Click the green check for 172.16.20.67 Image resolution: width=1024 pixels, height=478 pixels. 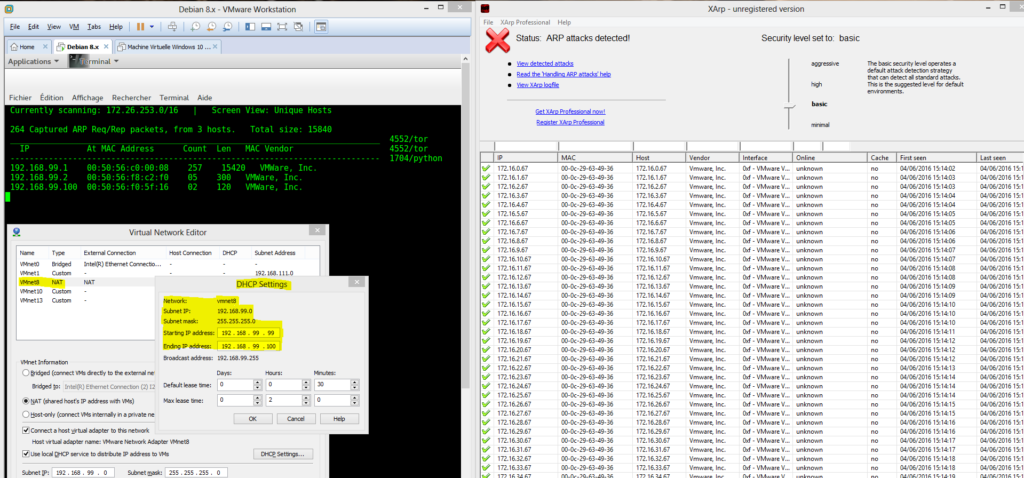coord(485,349)
